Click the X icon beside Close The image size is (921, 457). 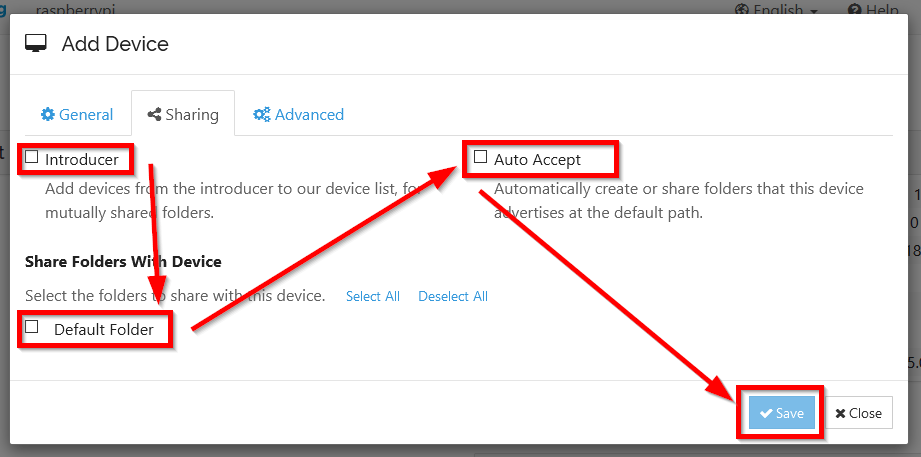point(841,414)
